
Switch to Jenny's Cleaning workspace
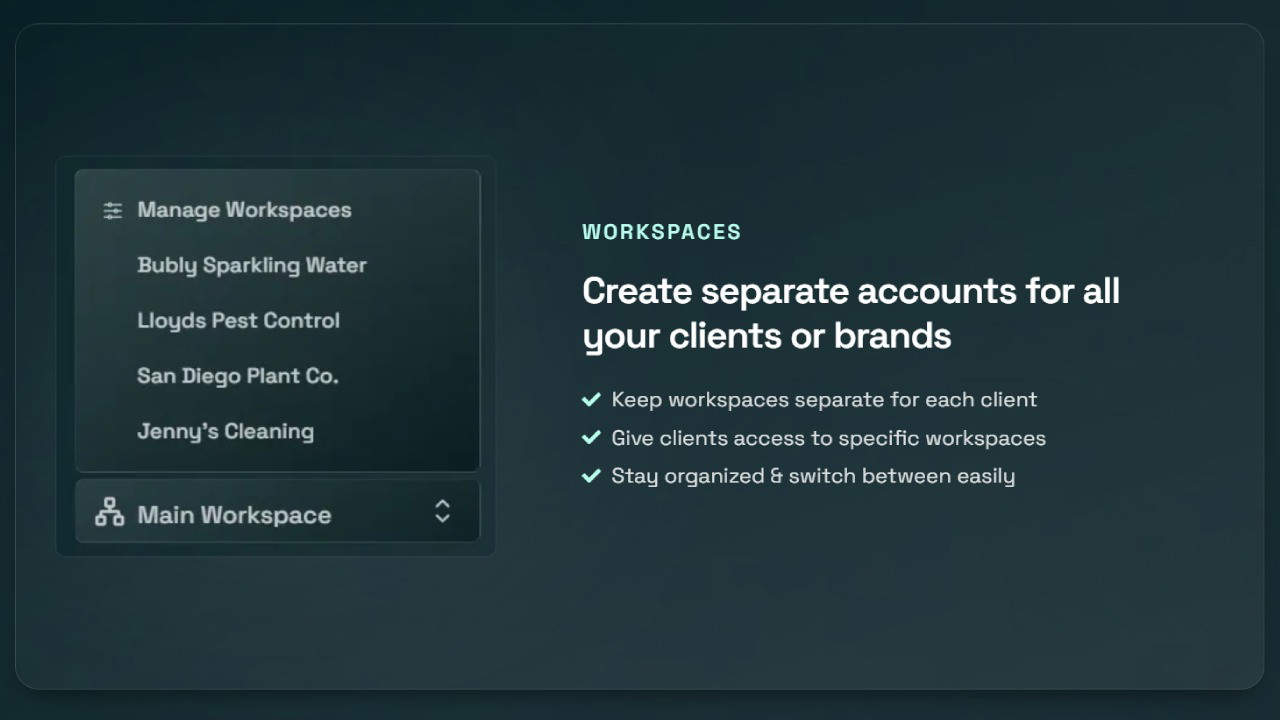pos(225,432)
